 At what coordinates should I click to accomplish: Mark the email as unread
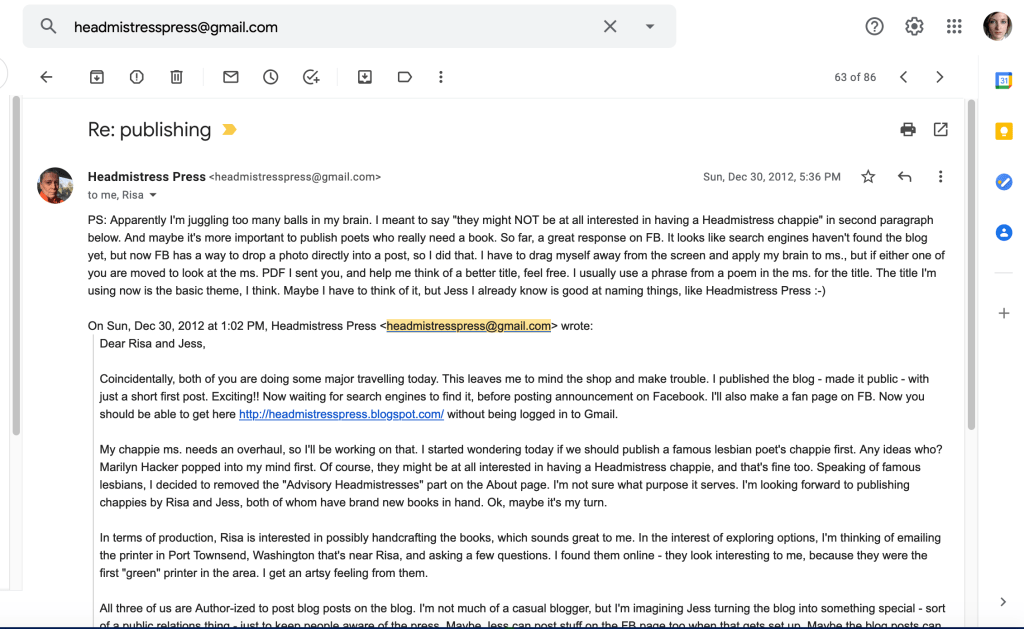231,77
